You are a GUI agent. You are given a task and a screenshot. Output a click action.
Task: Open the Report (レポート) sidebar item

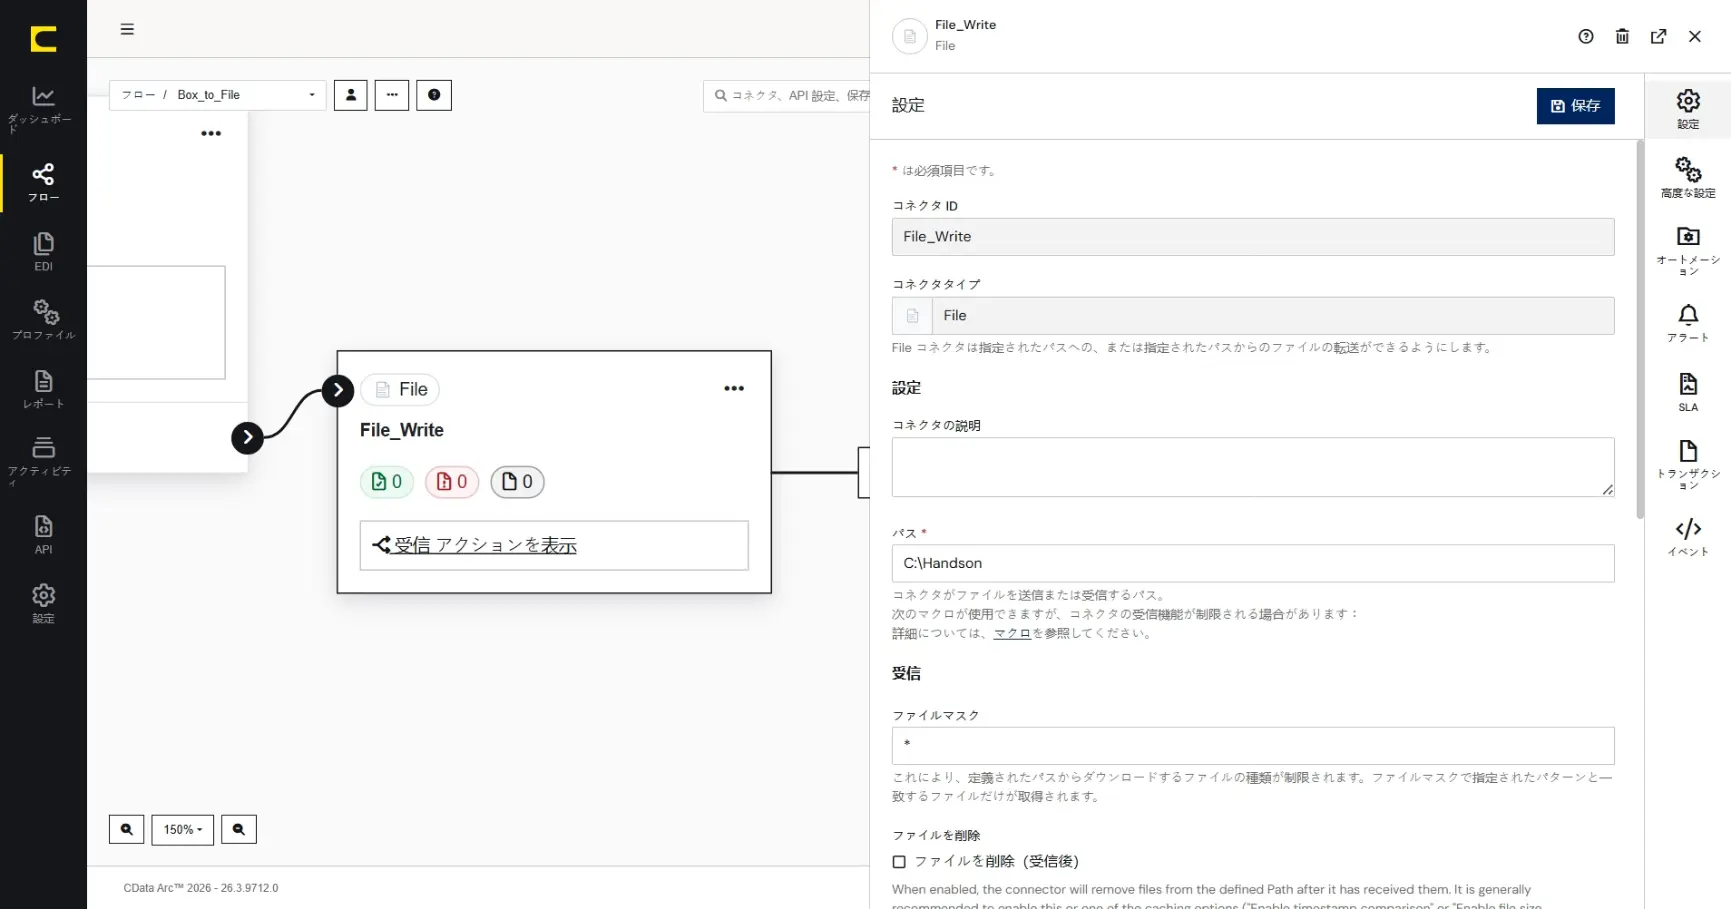click(43, 388)
